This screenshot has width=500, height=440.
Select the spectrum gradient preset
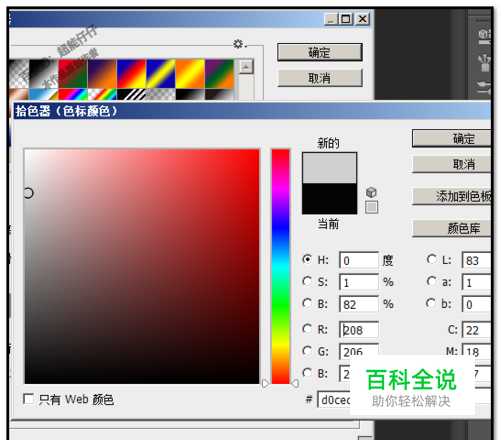(73, 94)
